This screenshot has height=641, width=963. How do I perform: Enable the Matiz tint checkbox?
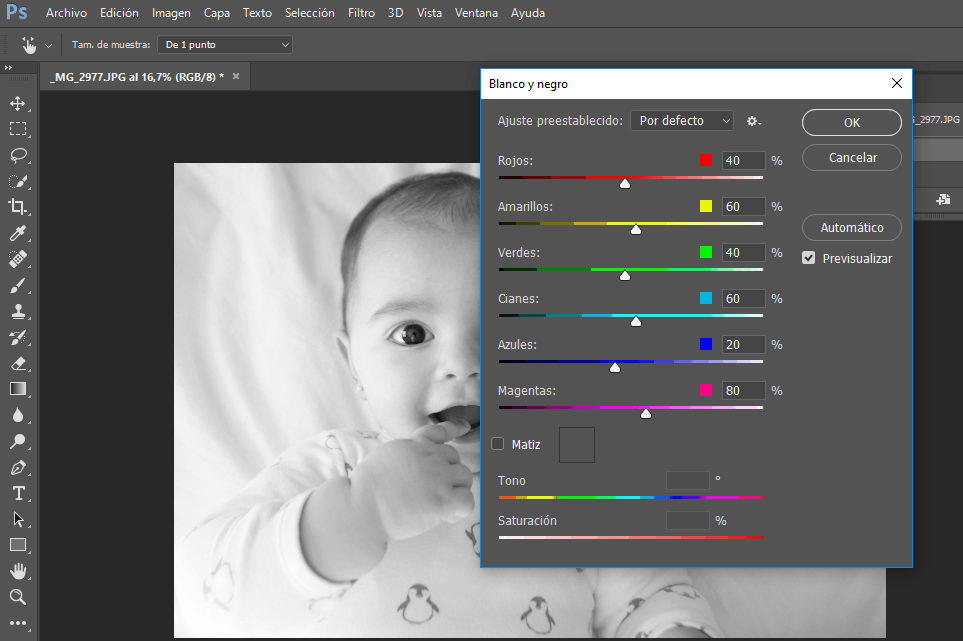pos(497,444)
